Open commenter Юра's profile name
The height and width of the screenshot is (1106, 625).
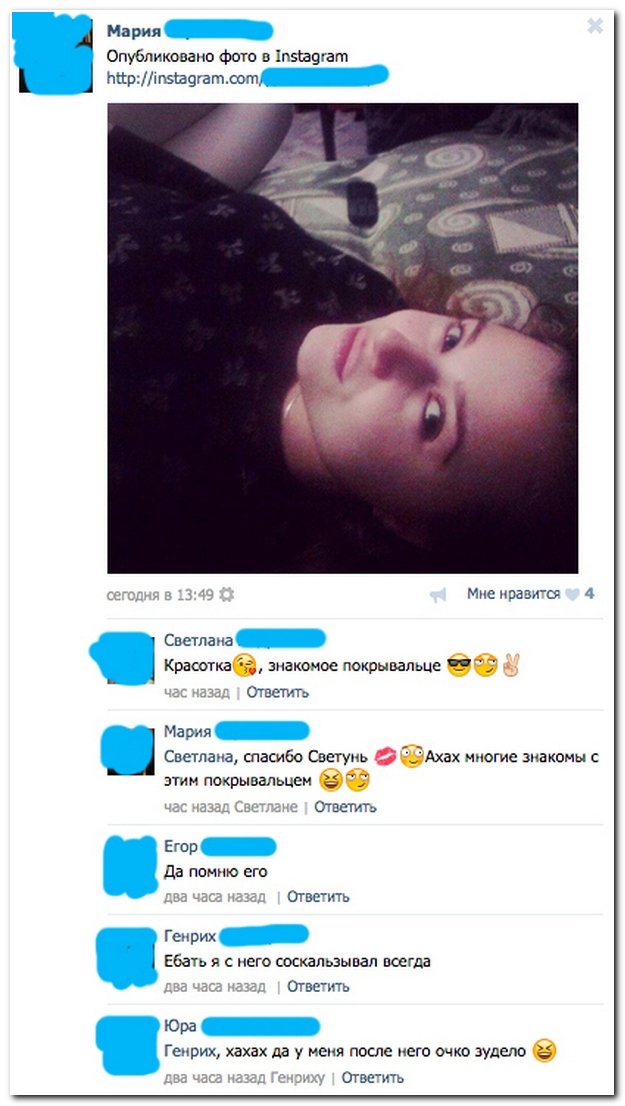(180, 1026)
